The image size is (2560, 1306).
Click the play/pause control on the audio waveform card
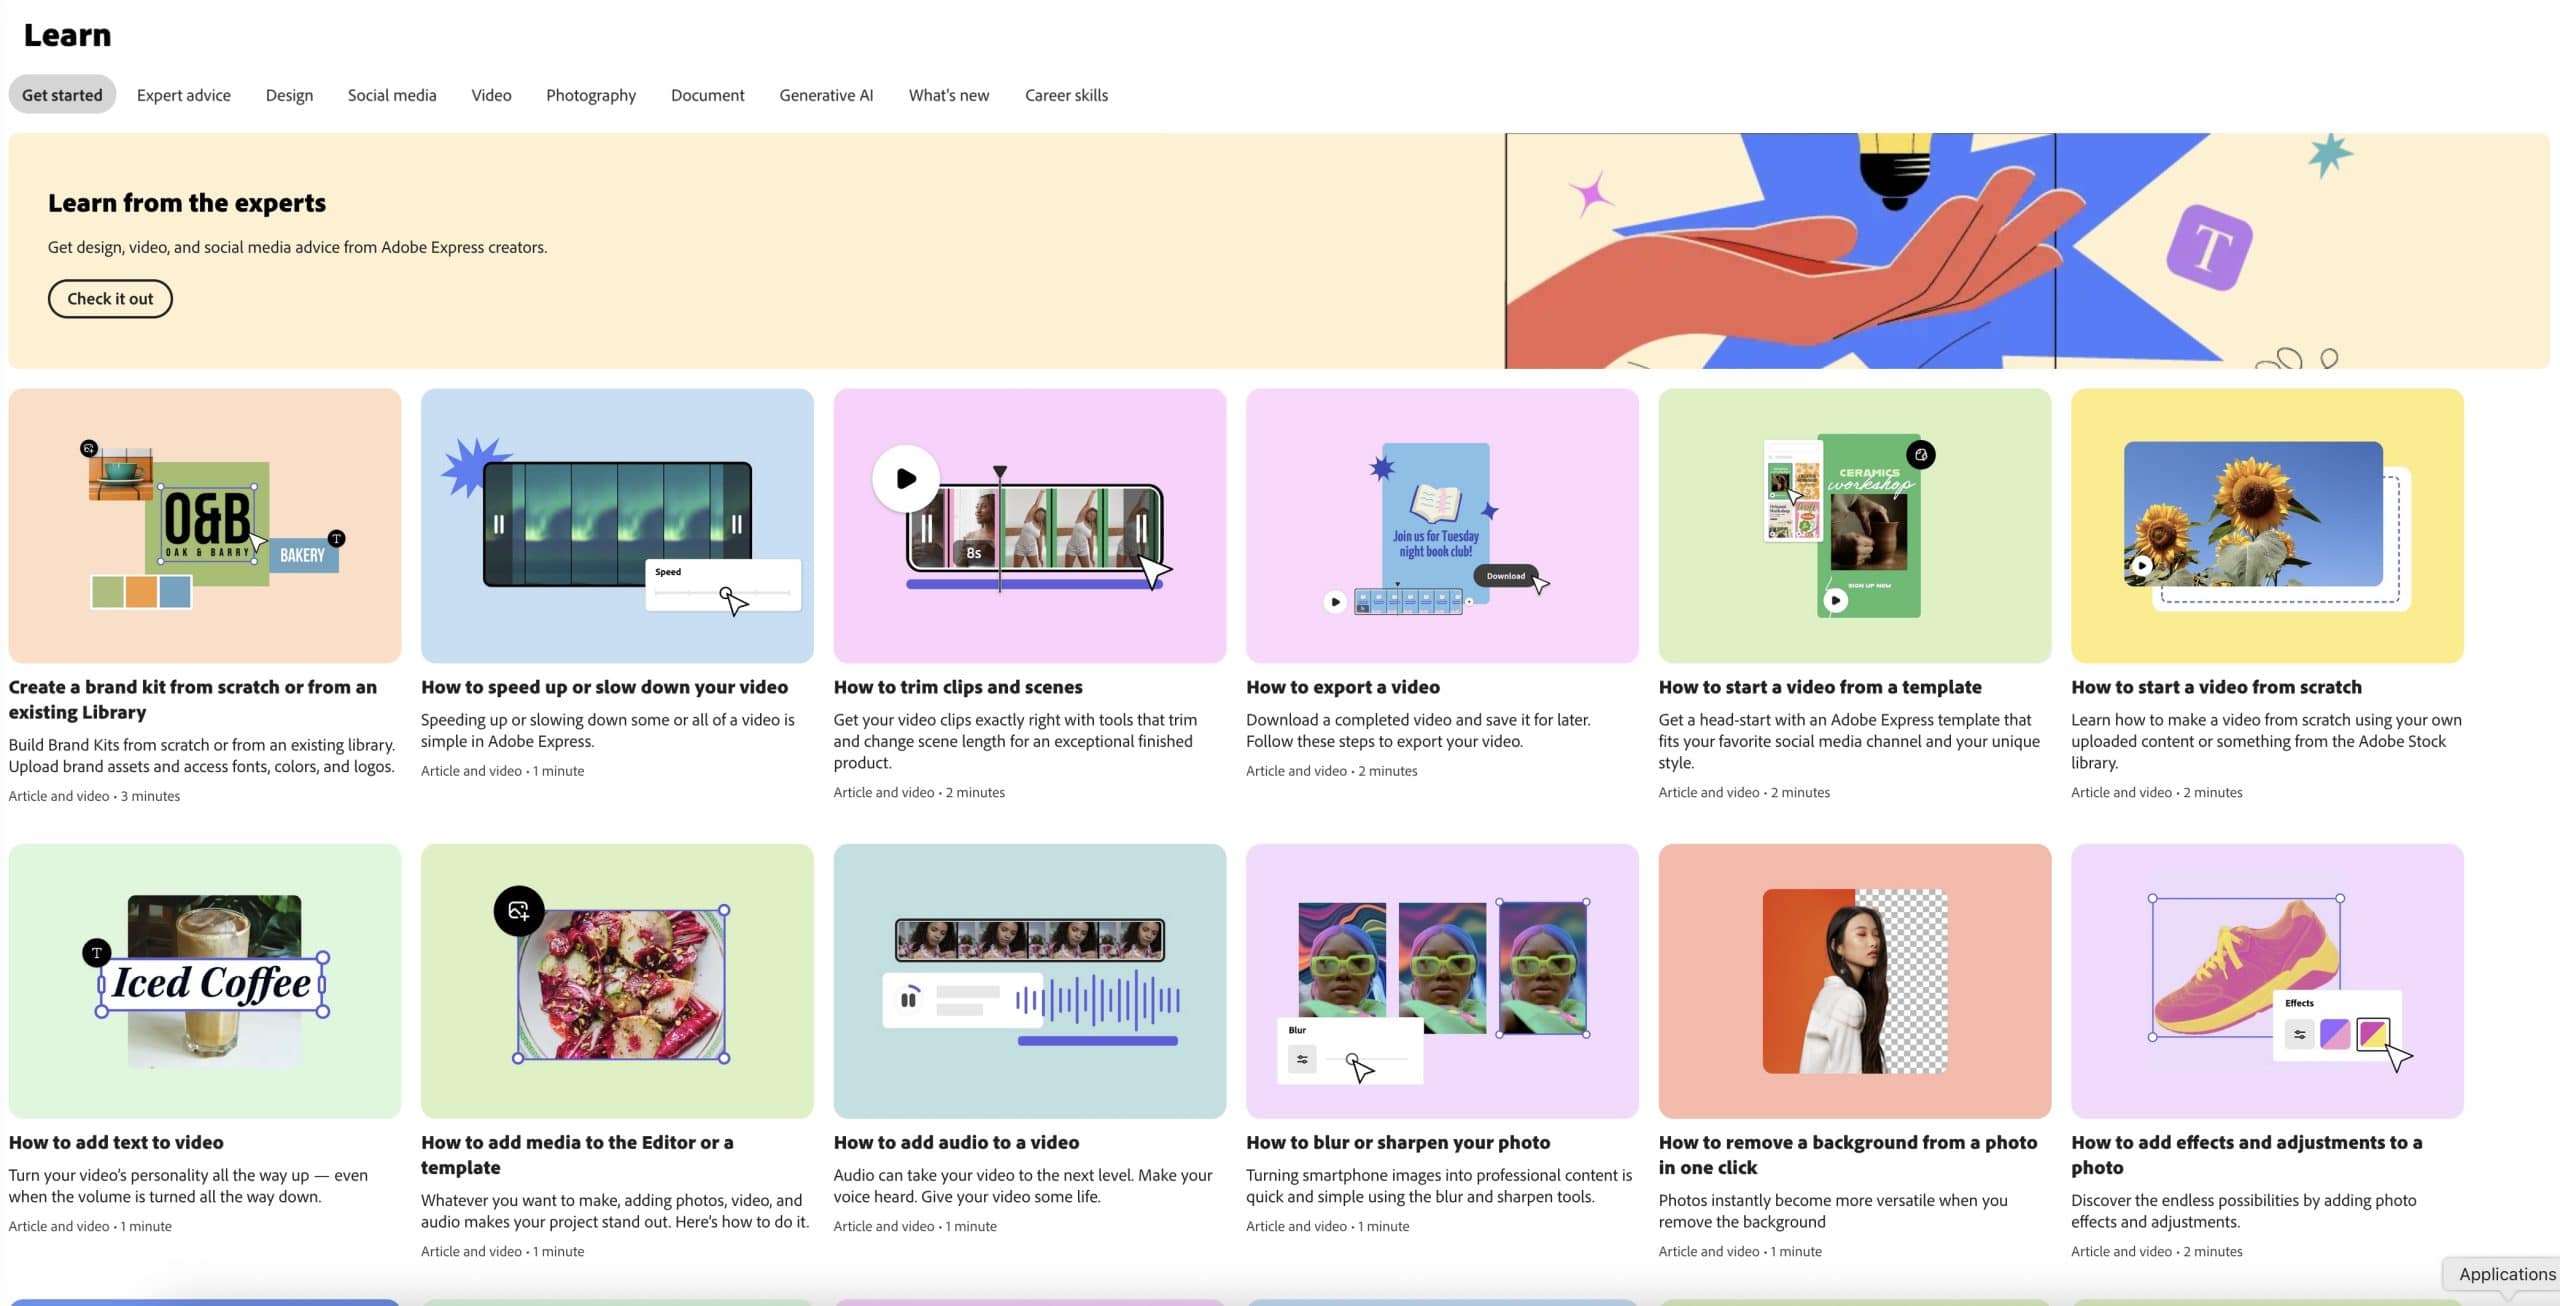coord(910,998)
